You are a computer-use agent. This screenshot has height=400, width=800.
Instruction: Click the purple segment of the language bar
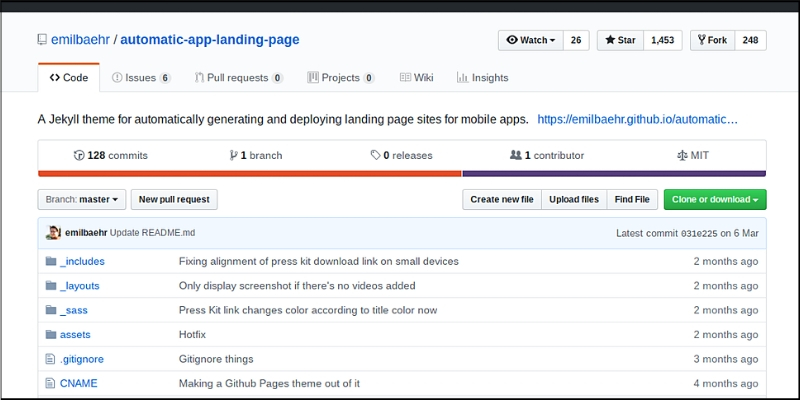pos(614,174)
